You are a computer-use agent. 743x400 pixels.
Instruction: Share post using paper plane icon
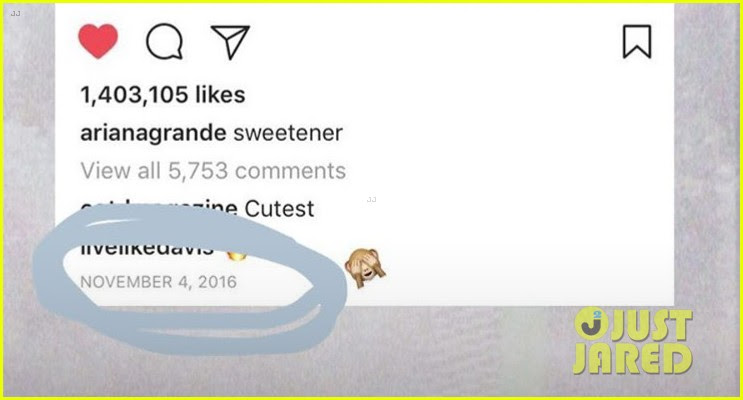[230, 42]
